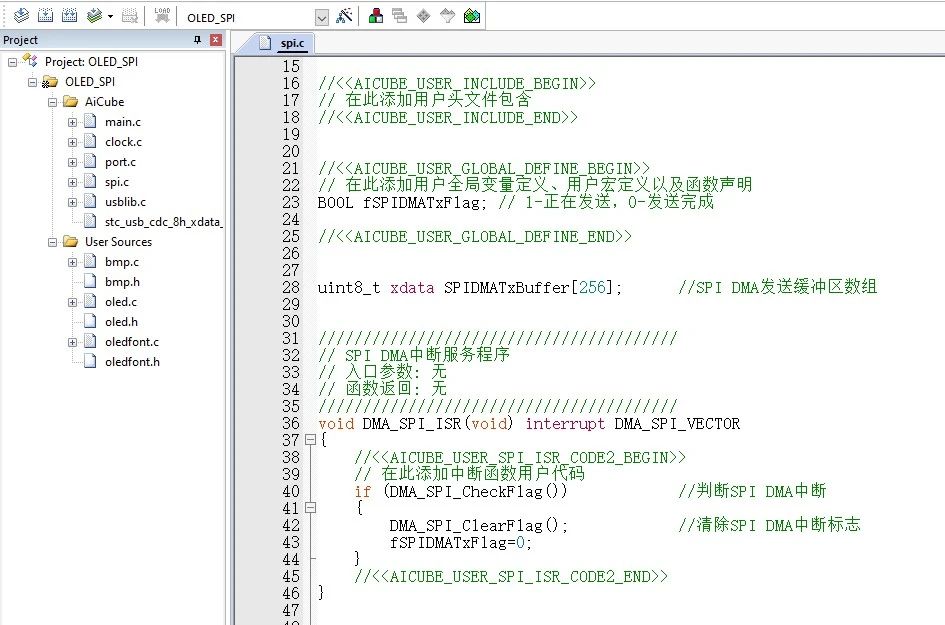
Task: Click DMA_SPI_VECTOR on line 36
Action: pyautogui.click(x=677, y=423)
